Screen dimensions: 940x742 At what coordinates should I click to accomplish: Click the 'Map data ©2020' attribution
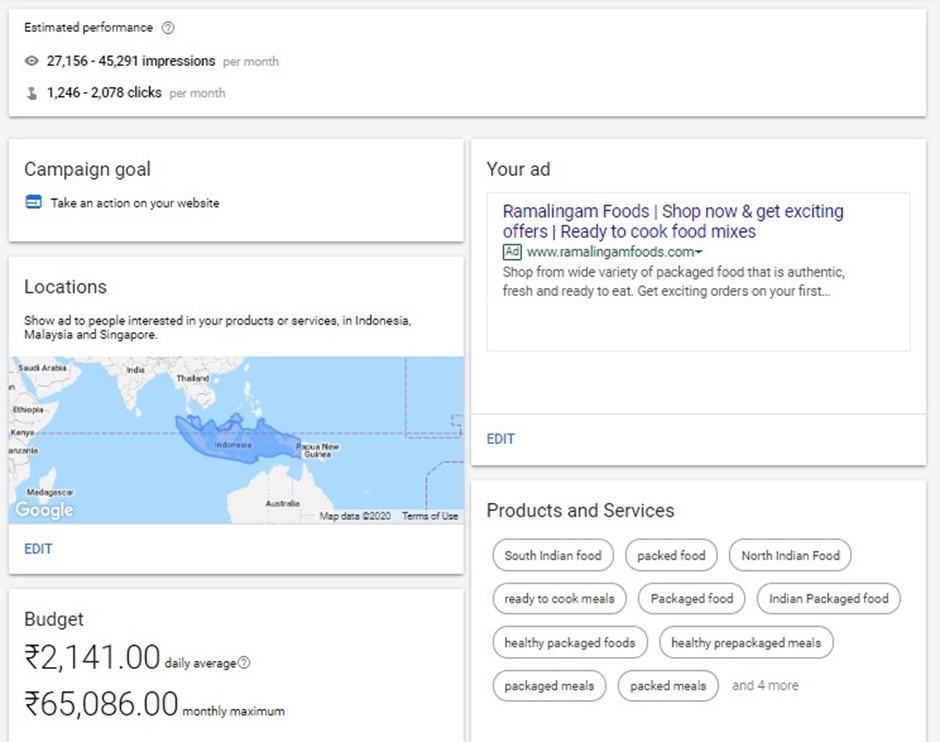pyautogui.click(x=355, y=516)
